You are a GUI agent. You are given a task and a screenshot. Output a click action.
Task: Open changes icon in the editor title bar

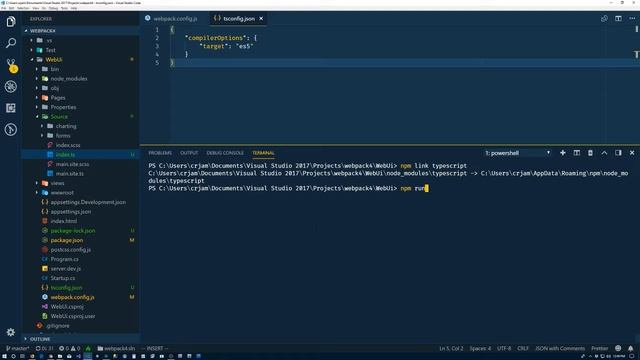tap(604, 18)
